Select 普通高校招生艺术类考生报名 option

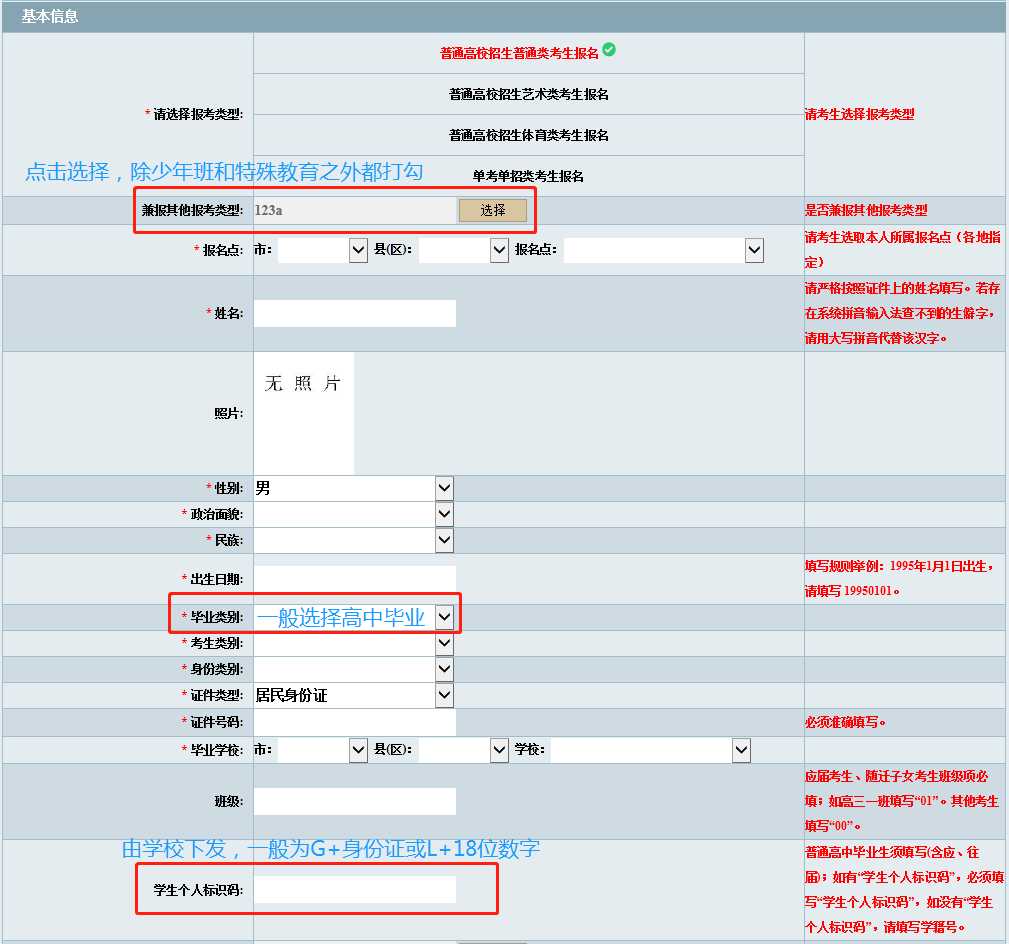click(528, 93)
